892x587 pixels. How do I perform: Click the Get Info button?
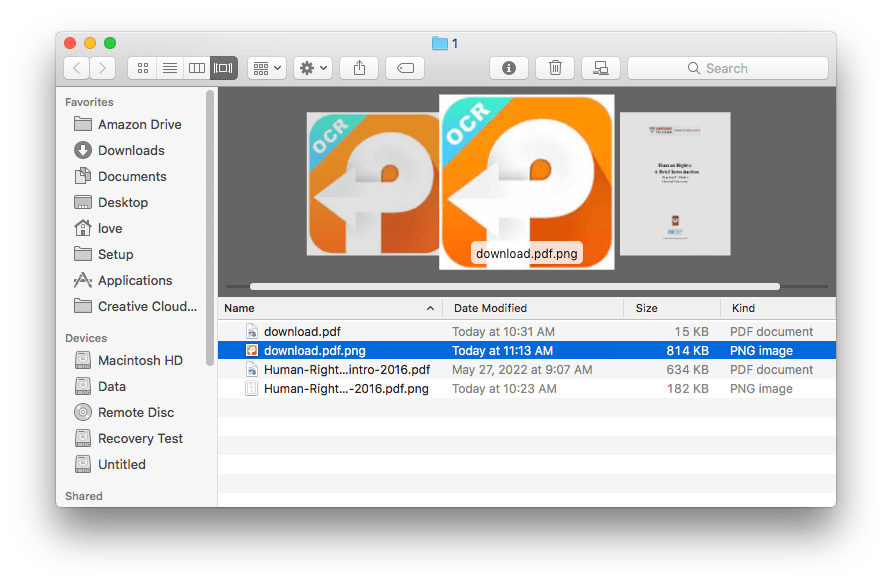509,68
